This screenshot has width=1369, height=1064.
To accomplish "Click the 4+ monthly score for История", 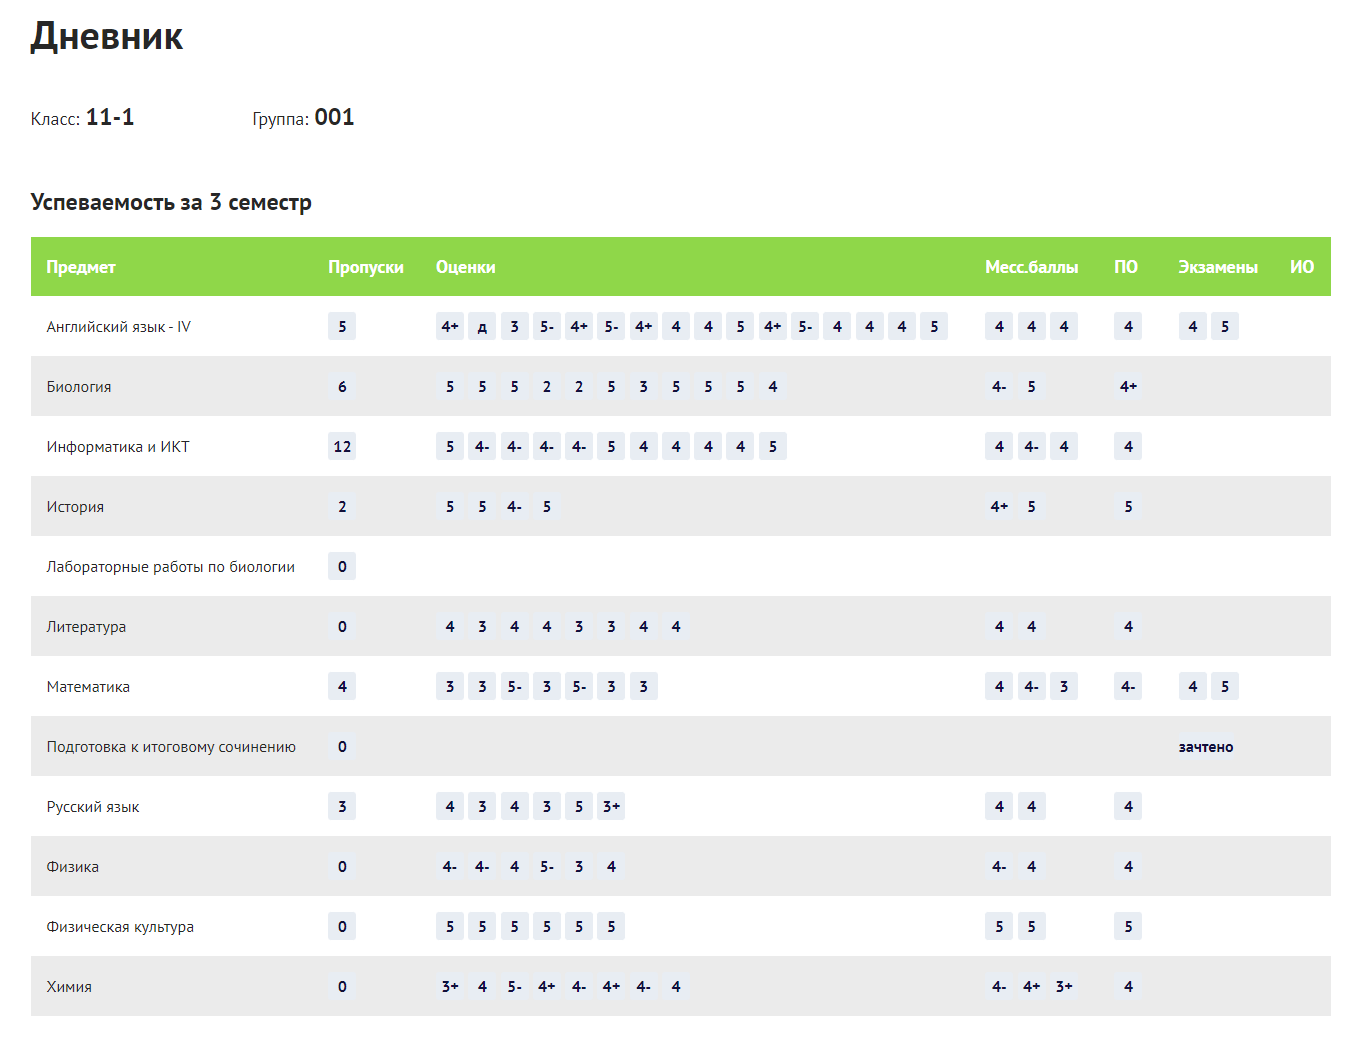I will coord(999,507).
